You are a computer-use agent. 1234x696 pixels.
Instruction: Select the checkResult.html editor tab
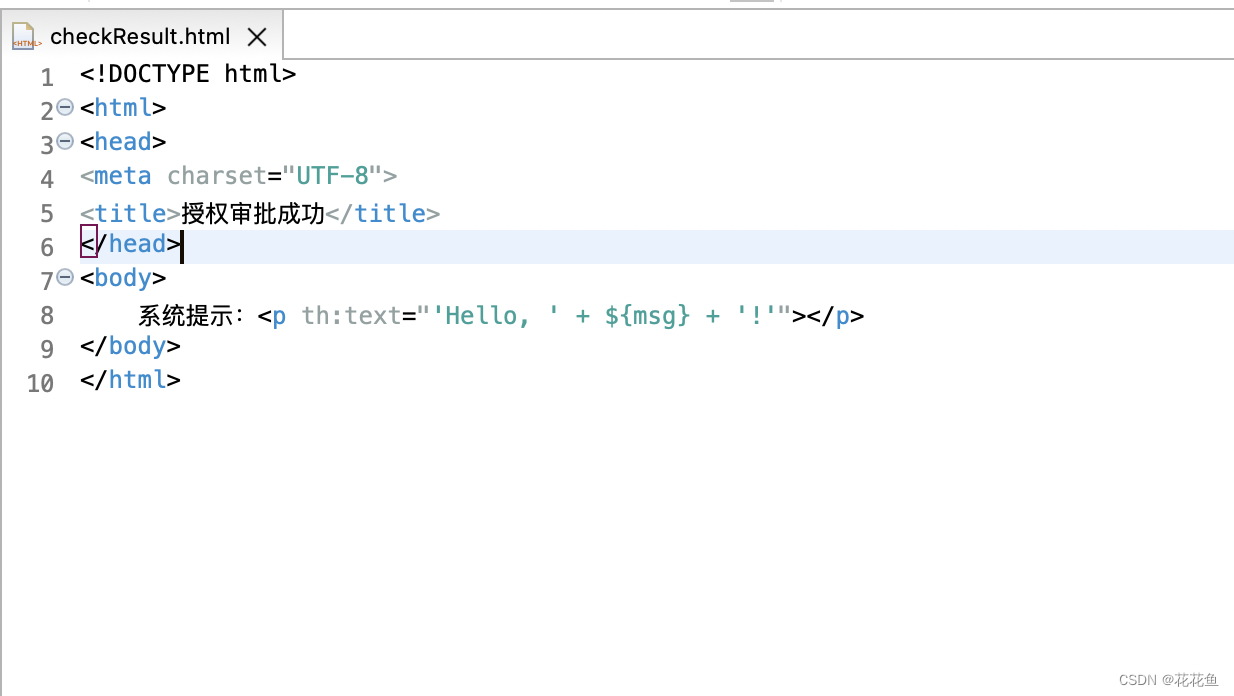coord(141,37)
